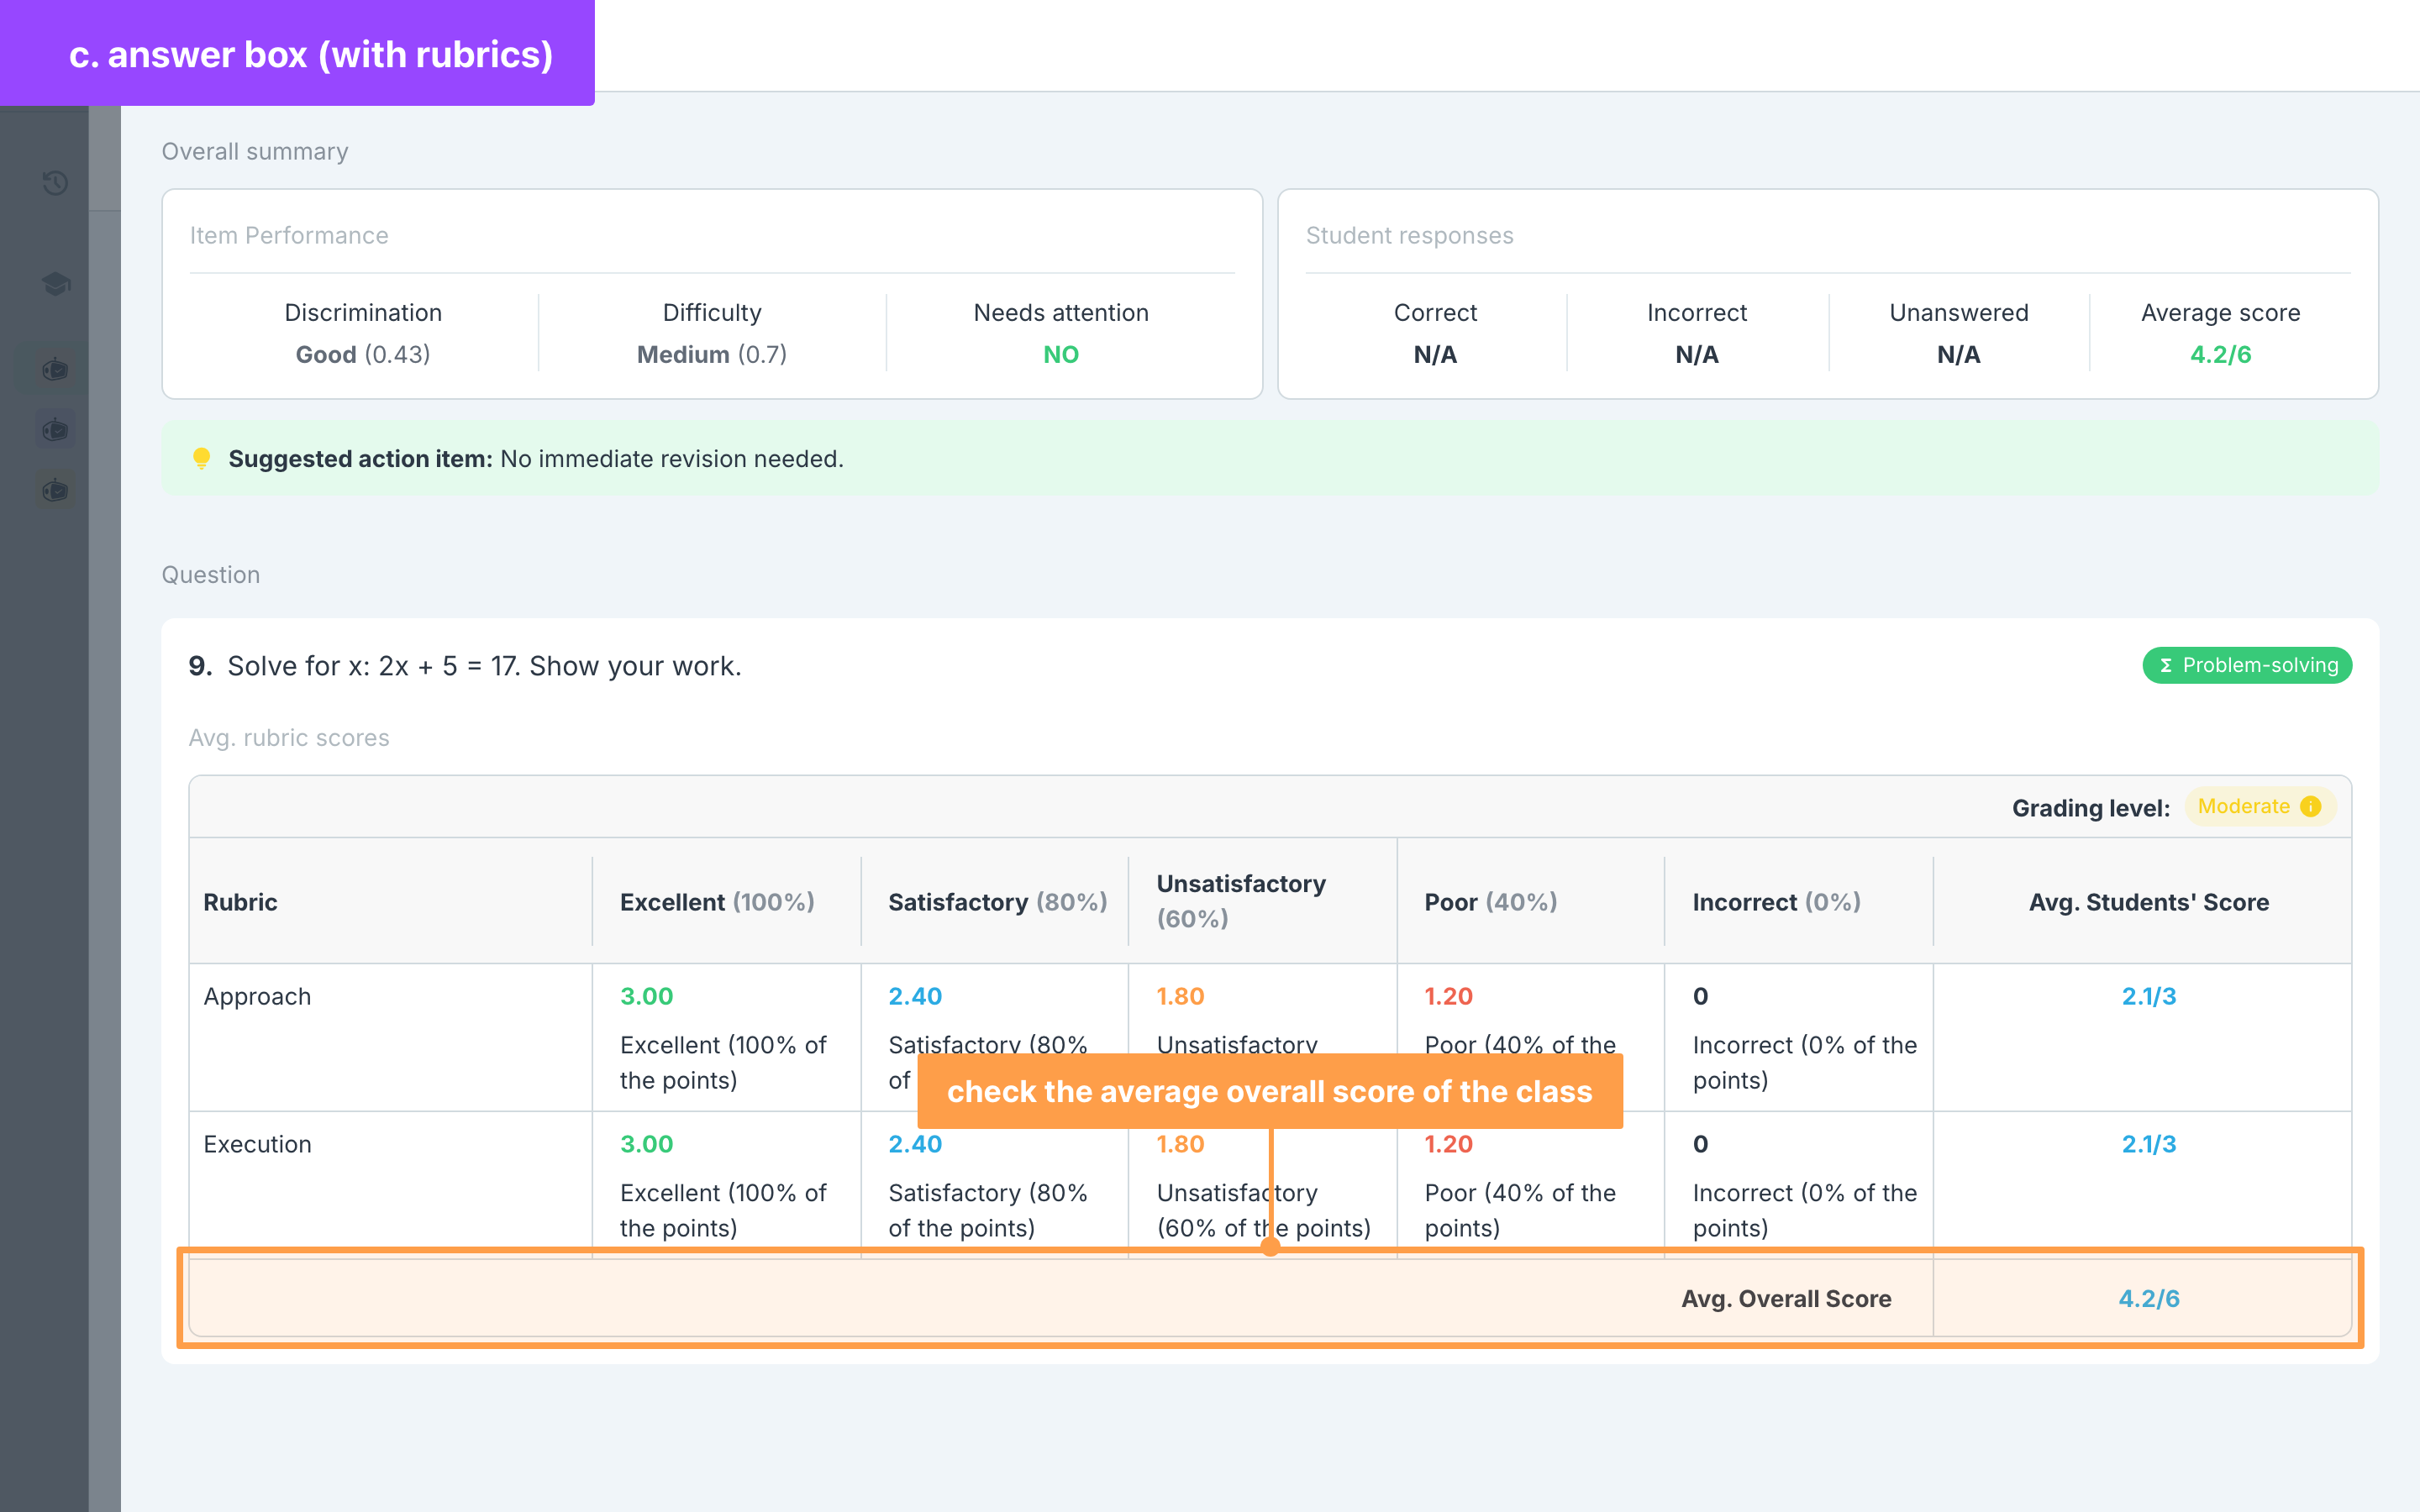The image size is (2420, 1512).
Task: Click the Discrimination Good (0.43) metric
Action: coord(363,334)
